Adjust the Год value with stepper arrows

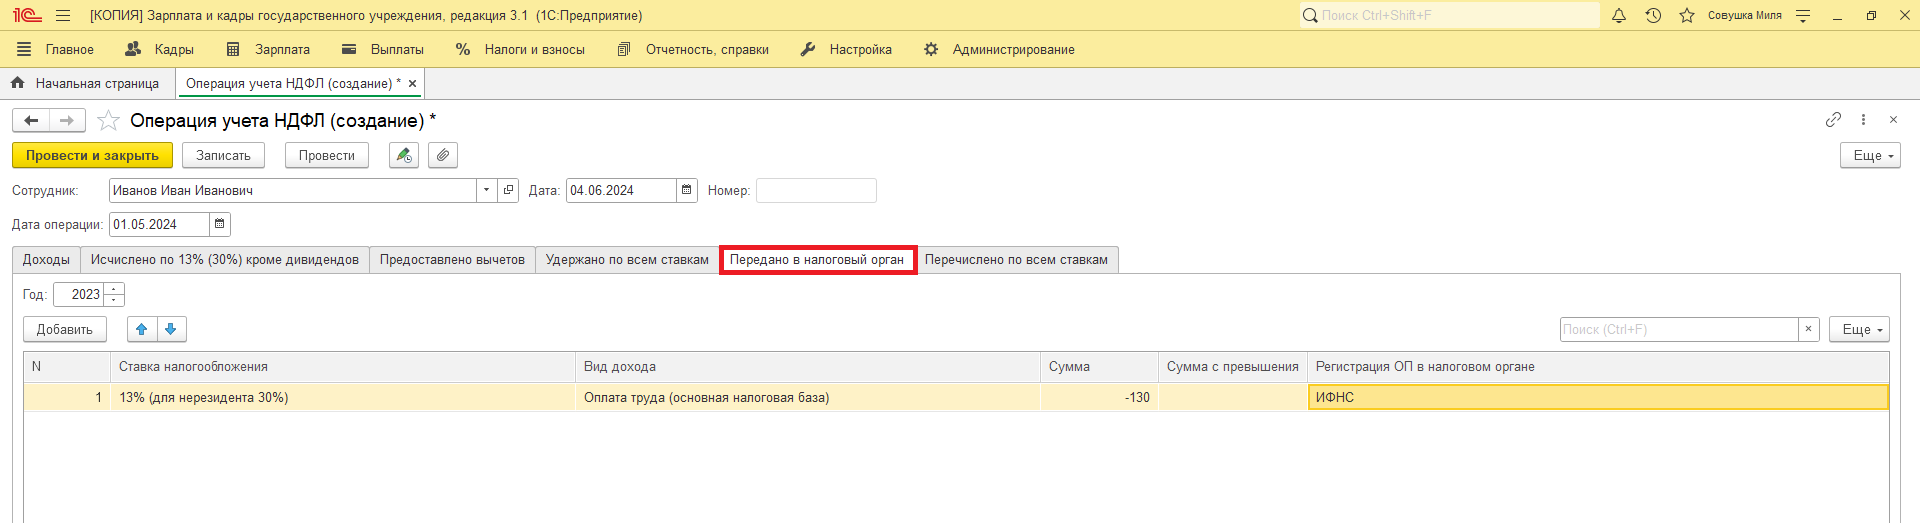[x=114, y=295]
